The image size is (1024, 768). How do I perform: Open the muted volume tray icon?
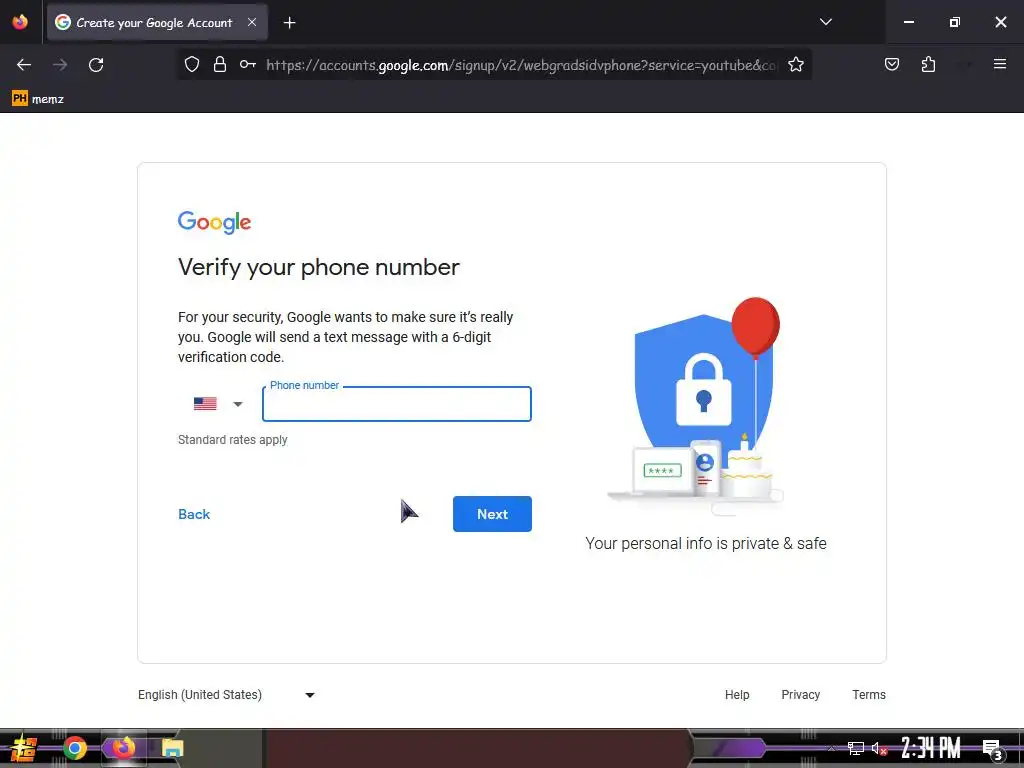pyautogui.click(x=879, y=748)
